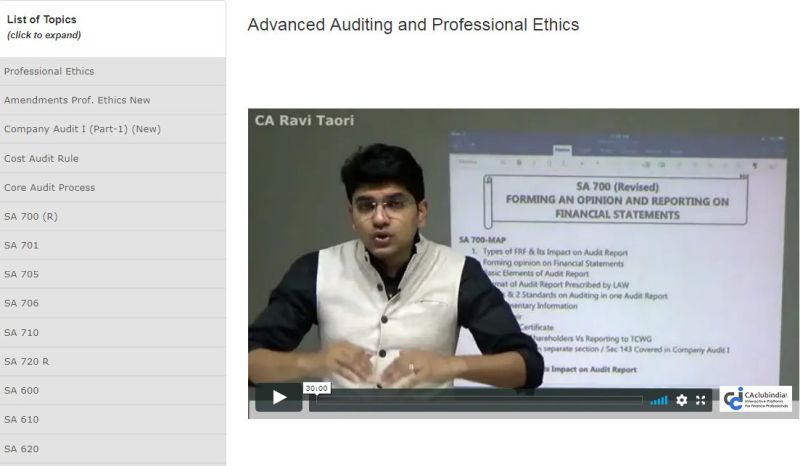Enter fullscreen mode for the video
800x466 pixels.
click(x=701, y=400)
